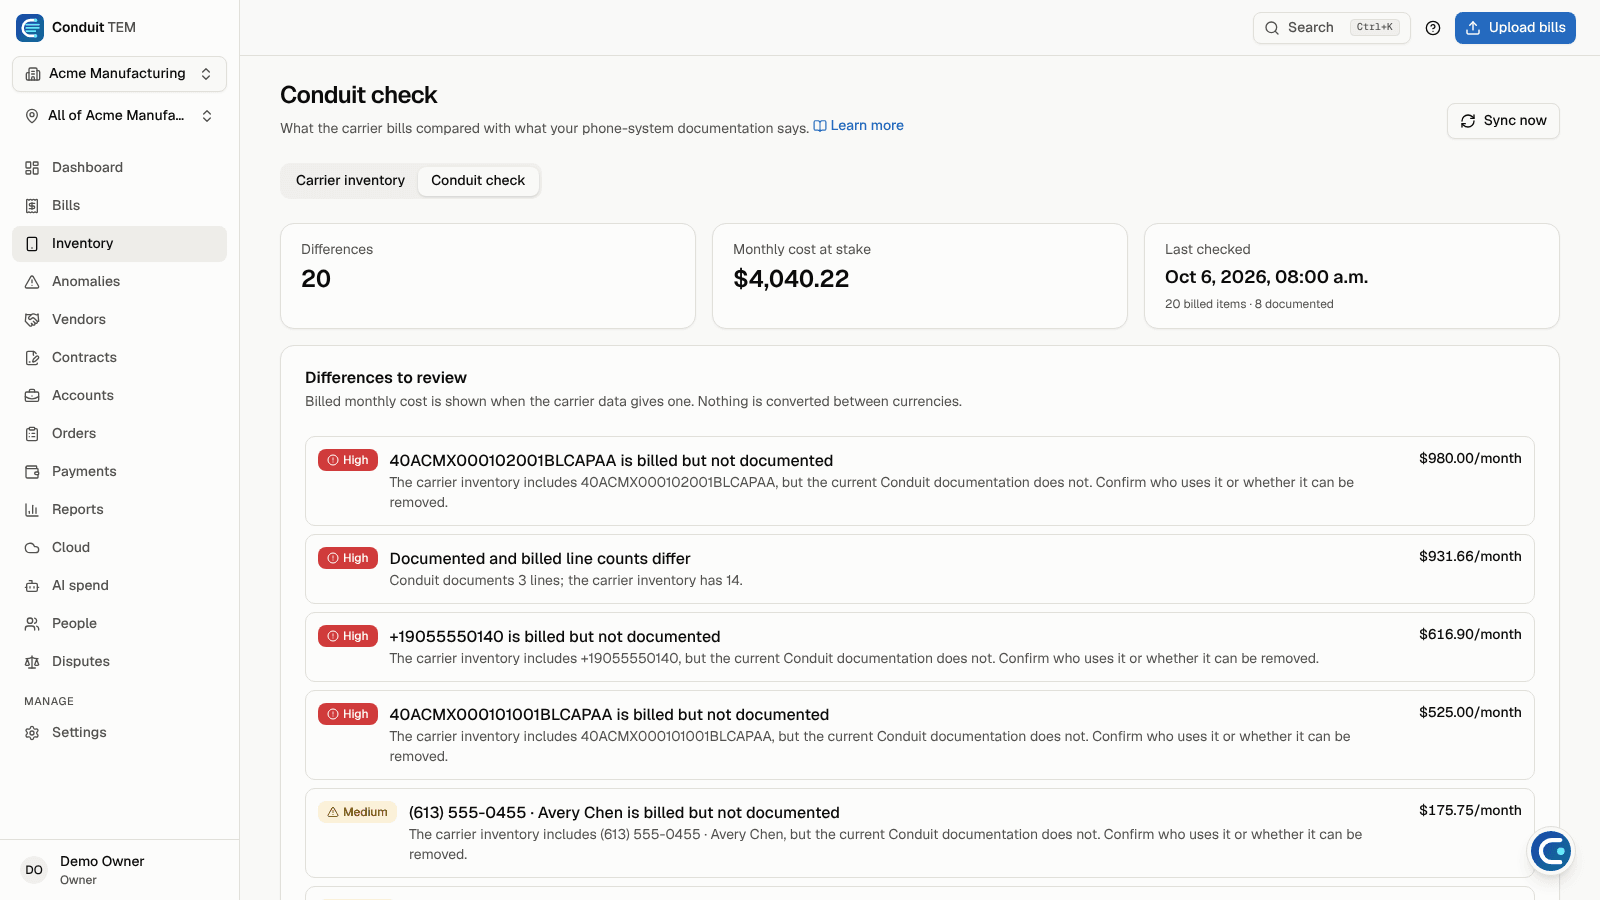The image size is (1600, 900).
Task: Click the Search field in header
Action: coord(1331,28)
